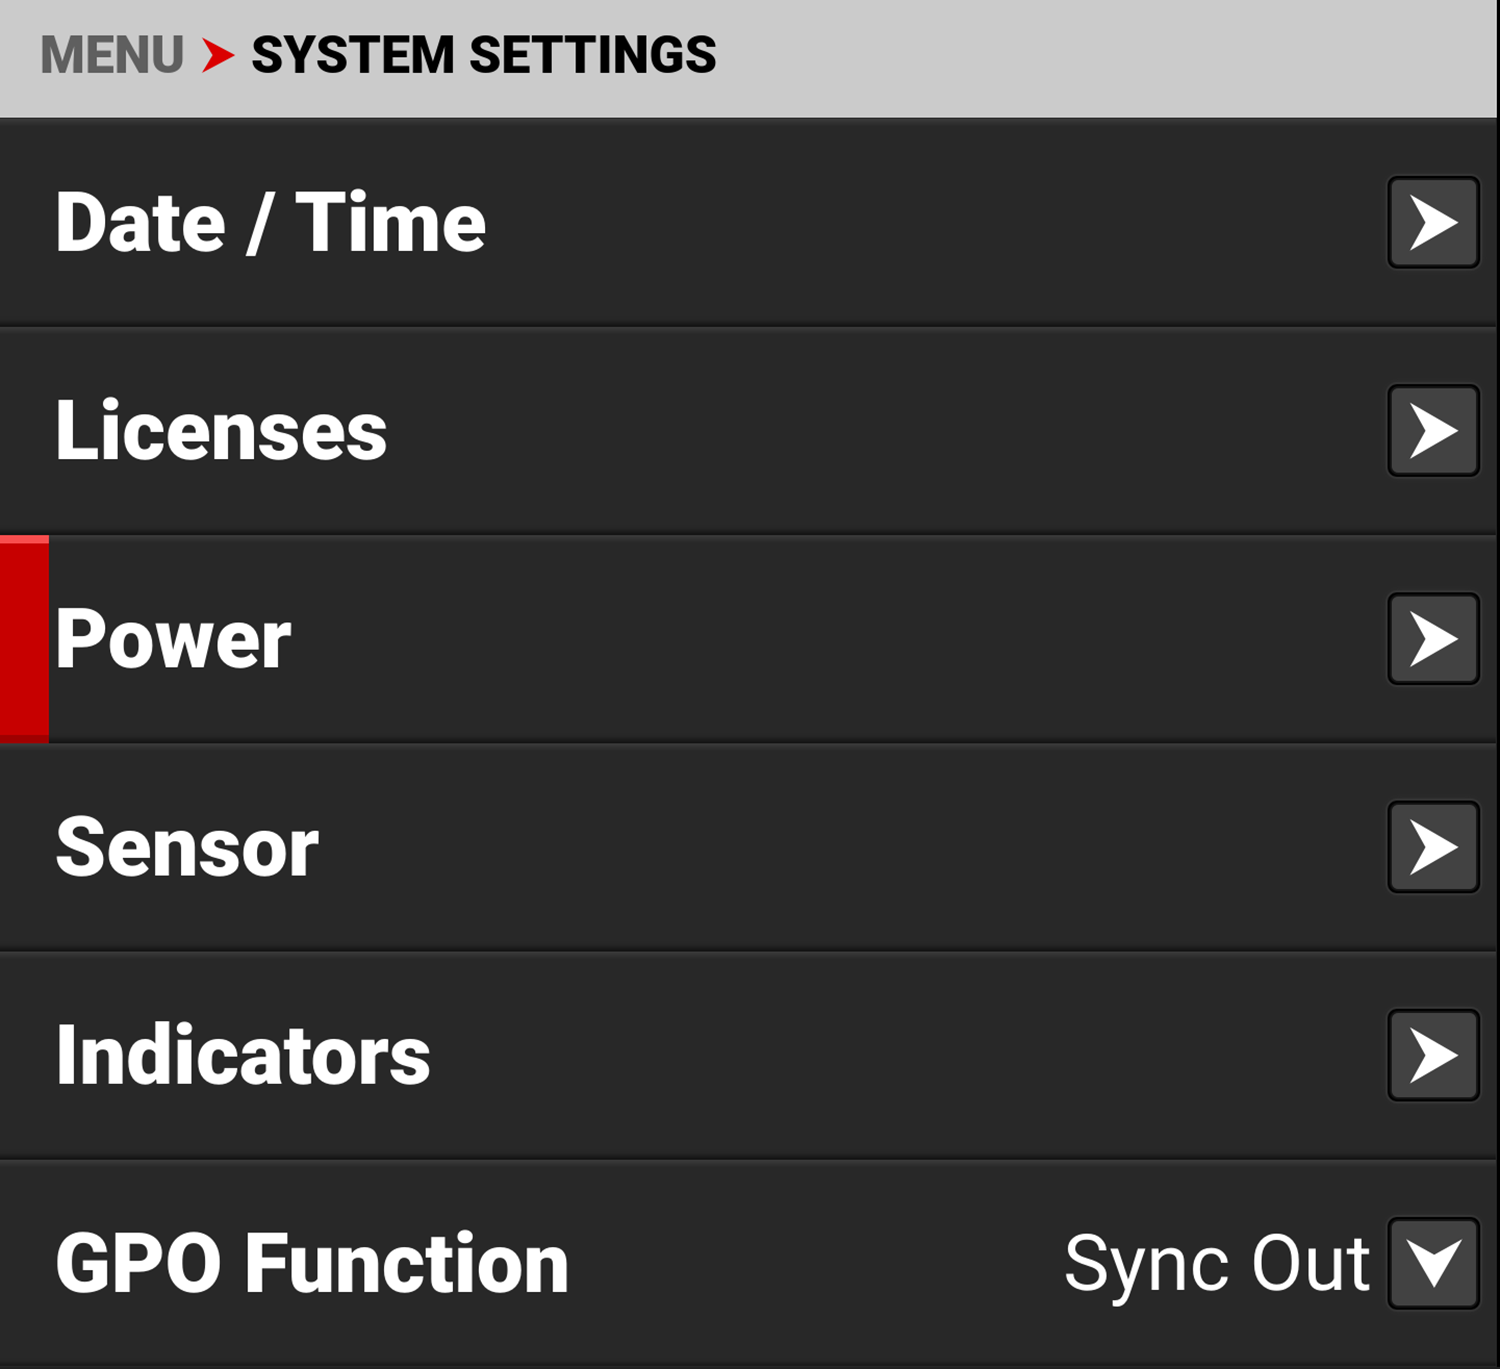The height and width of the screenshot is (1369, 1500).
Task: Click the red selection marker beside Power
Action: click(24, 639)
